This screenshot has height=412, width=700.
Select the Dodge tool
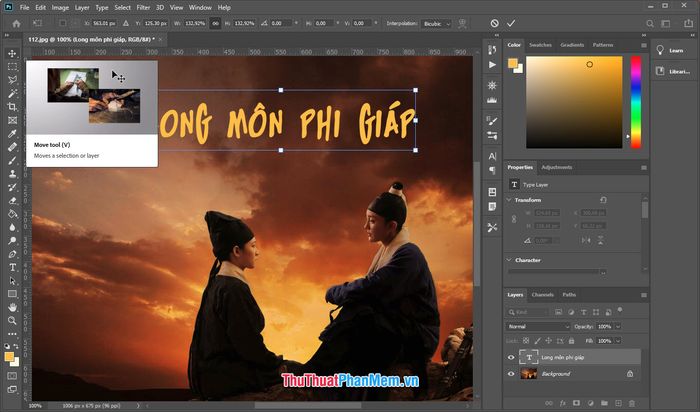pos(12,241)
